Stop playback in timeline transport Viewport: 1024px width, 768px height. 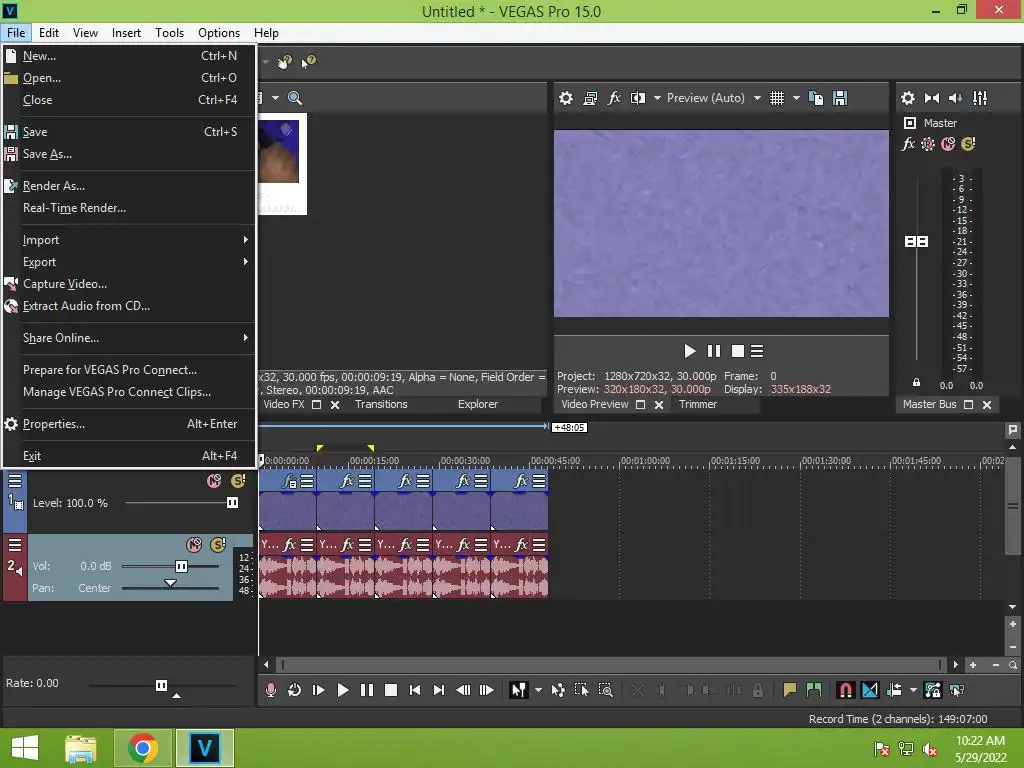click(391, 690)
